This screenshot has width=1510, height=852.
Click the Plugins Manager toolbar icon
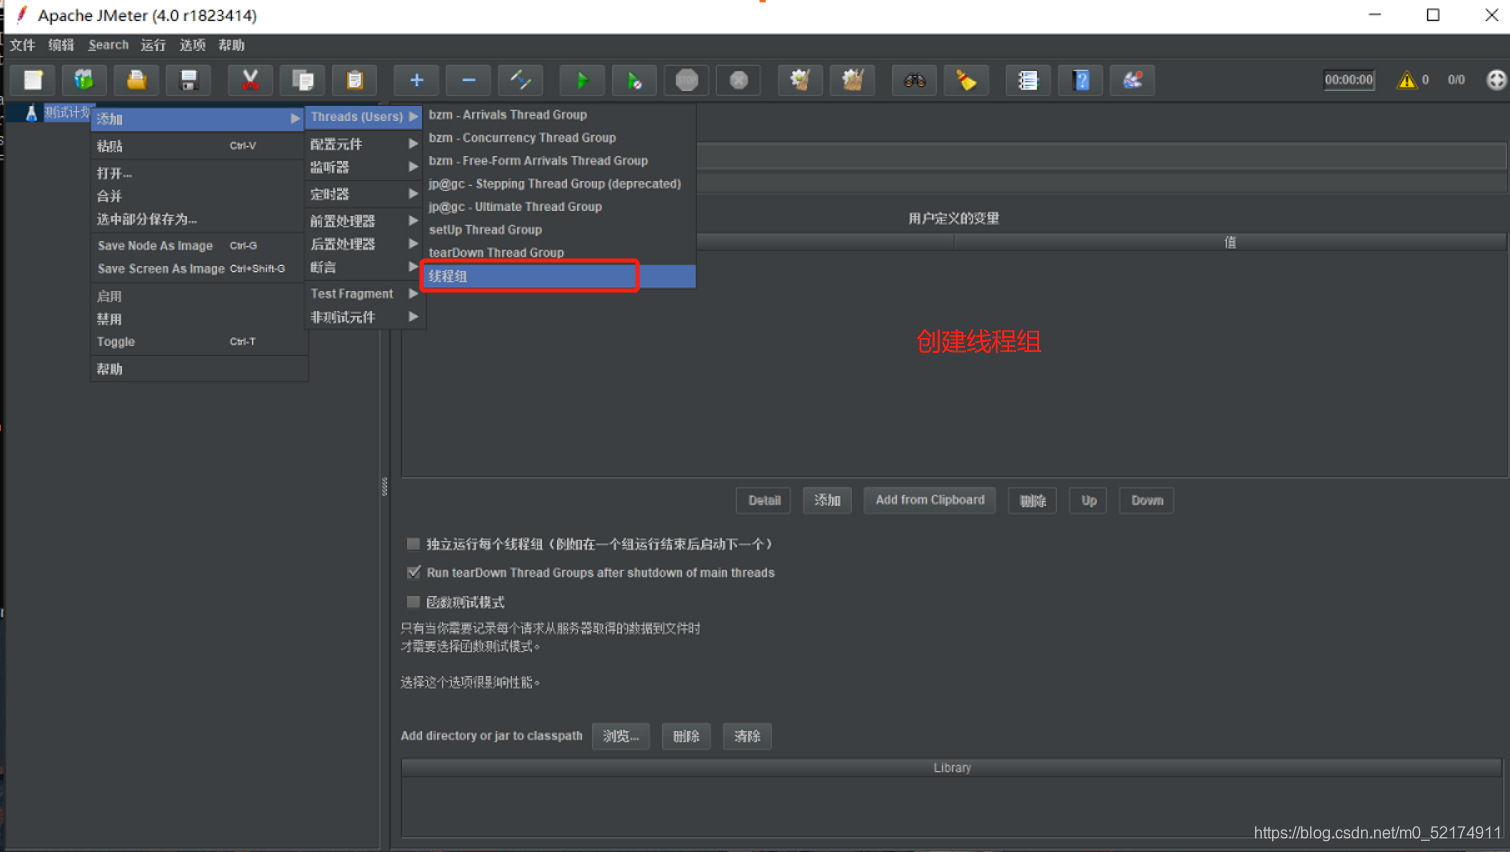[x=1132, y=80]
